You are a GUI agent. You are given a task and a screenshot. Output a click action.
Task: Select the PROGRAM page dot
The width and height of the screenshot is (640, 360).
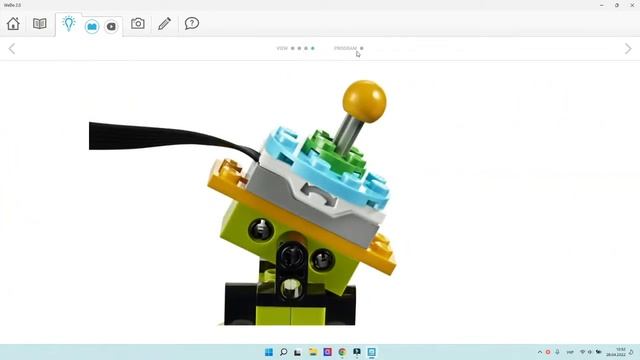[x=362, y=48]
